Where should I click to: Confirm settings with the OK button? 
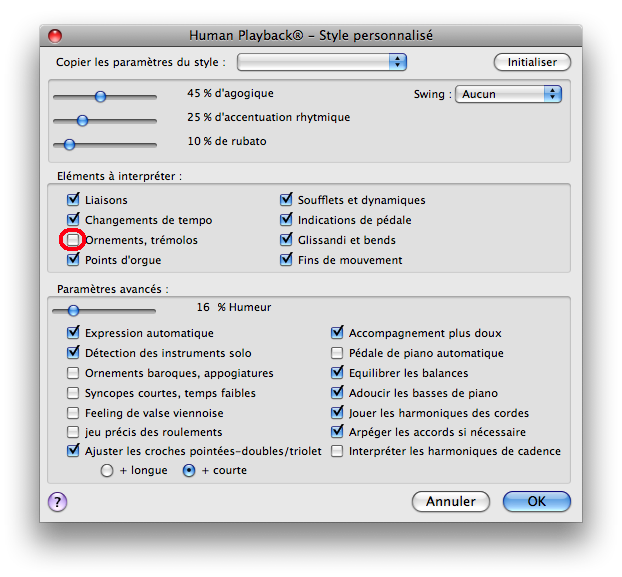pos(536,501)
